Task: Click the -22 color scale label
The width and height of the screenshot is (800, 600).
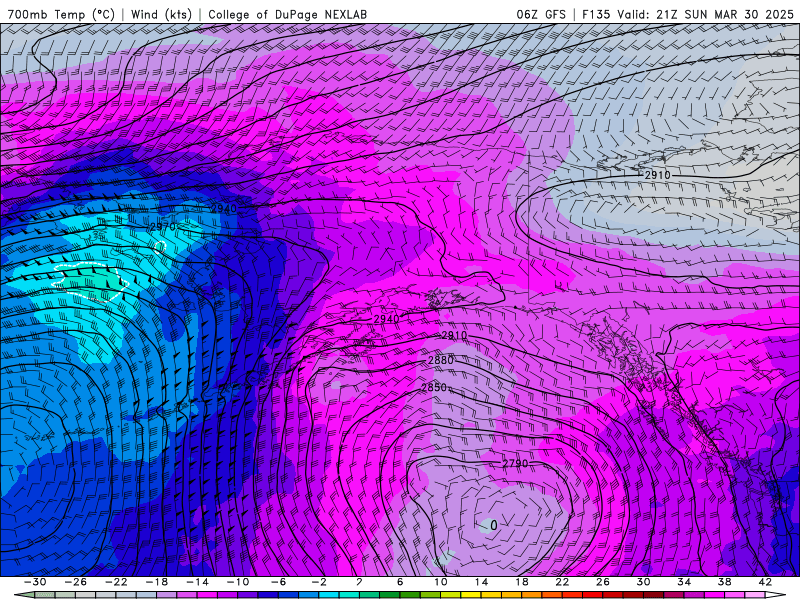Action: tap(116, 582)
